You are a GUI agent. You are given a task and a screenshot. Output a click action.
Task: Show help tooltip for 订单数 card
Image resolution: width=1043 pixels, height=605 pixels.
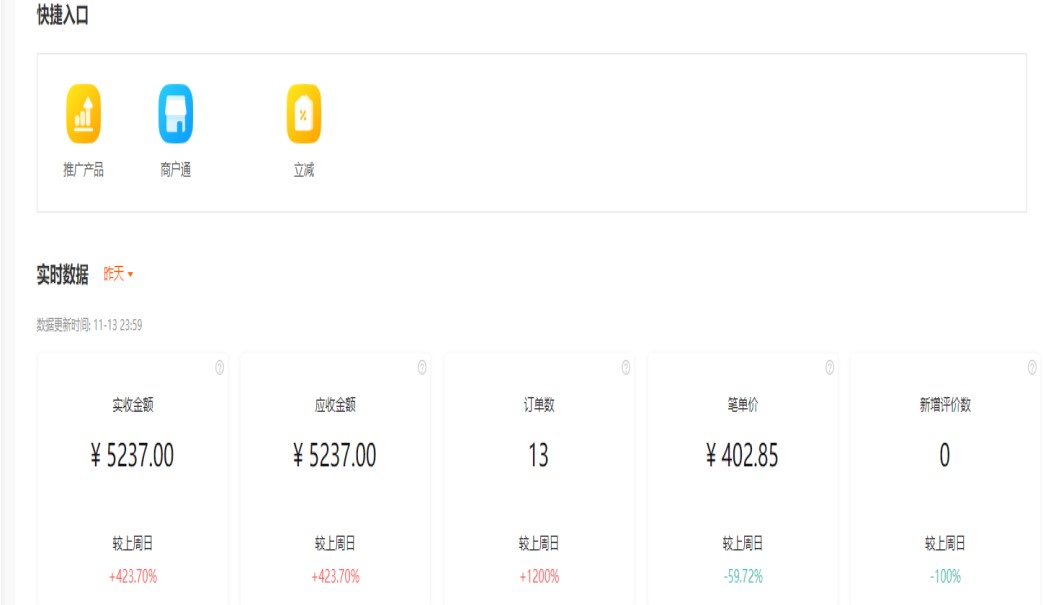[626, 368]
